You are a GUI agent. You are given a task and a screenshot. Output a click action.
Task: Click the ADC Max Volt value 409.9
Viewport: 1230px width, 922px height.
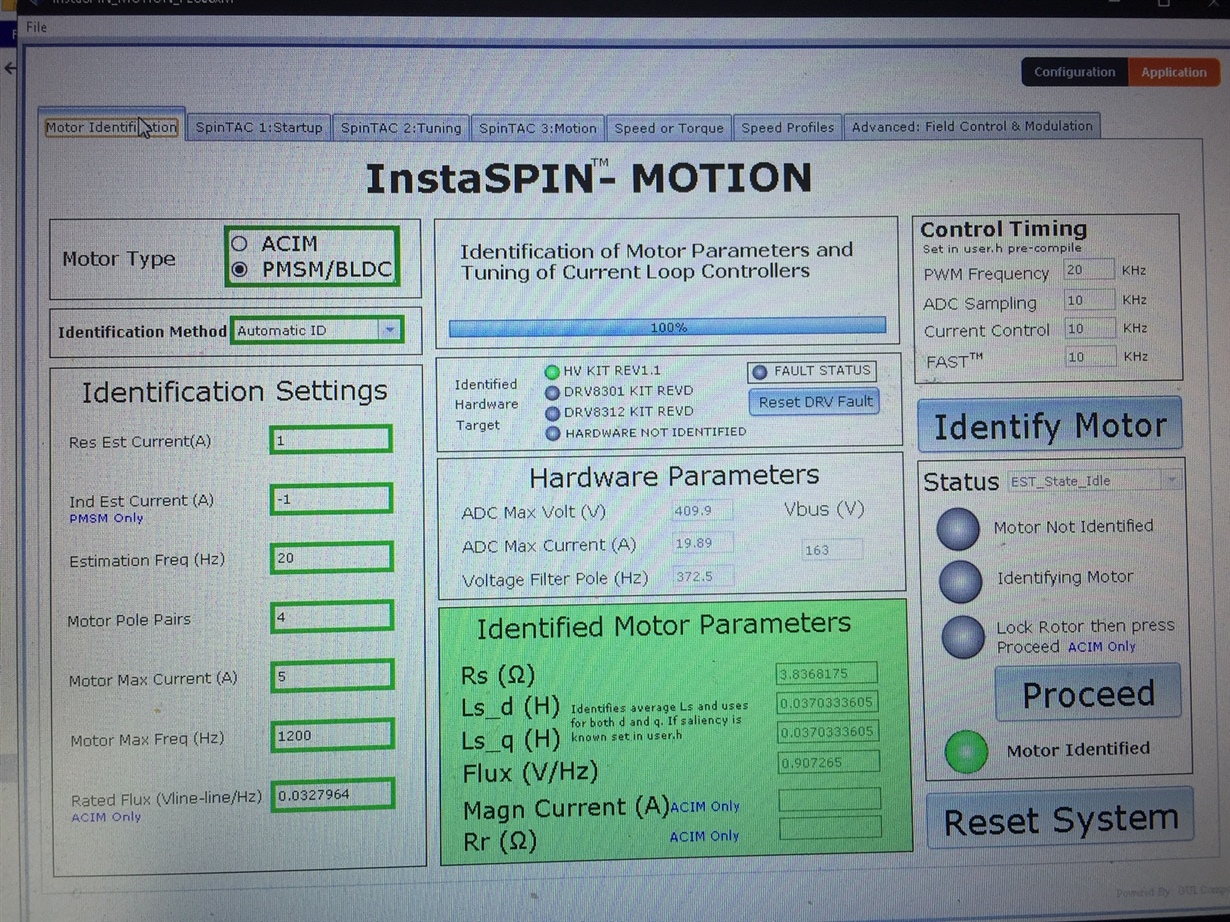(x=703, y=511)
